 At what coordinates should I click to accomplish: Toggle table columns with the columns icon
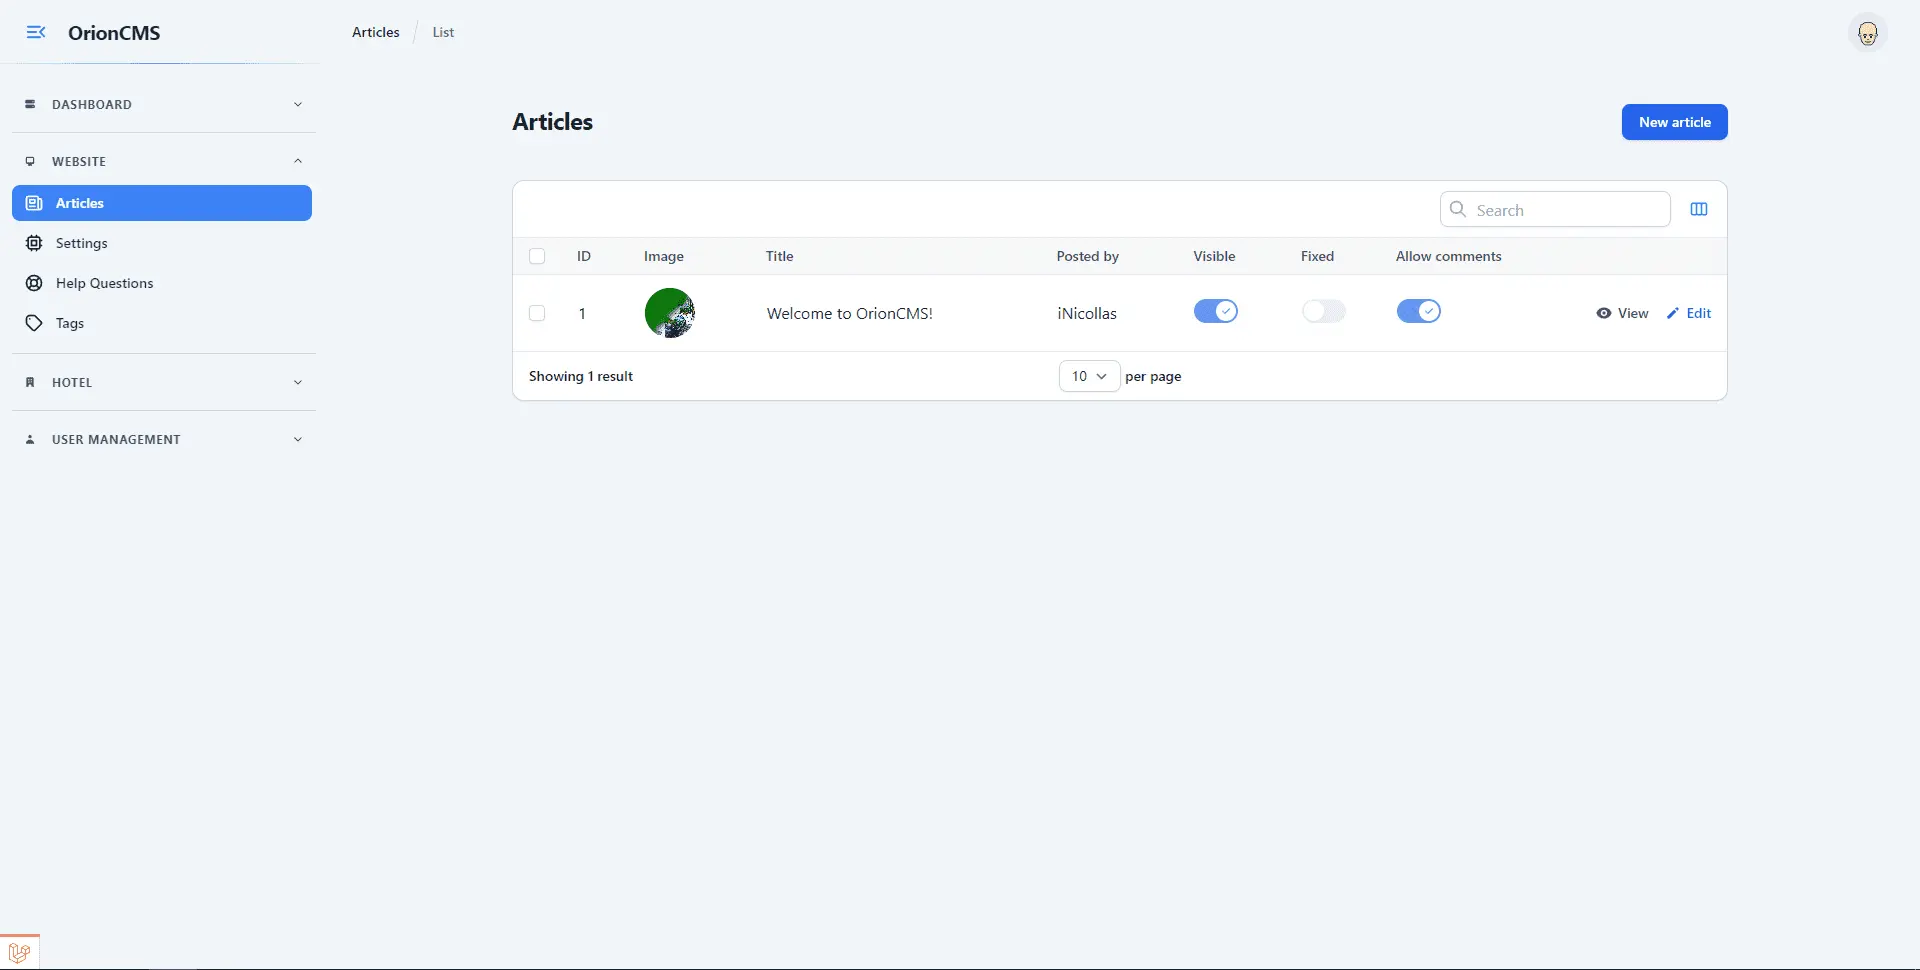coord(1699,209)
